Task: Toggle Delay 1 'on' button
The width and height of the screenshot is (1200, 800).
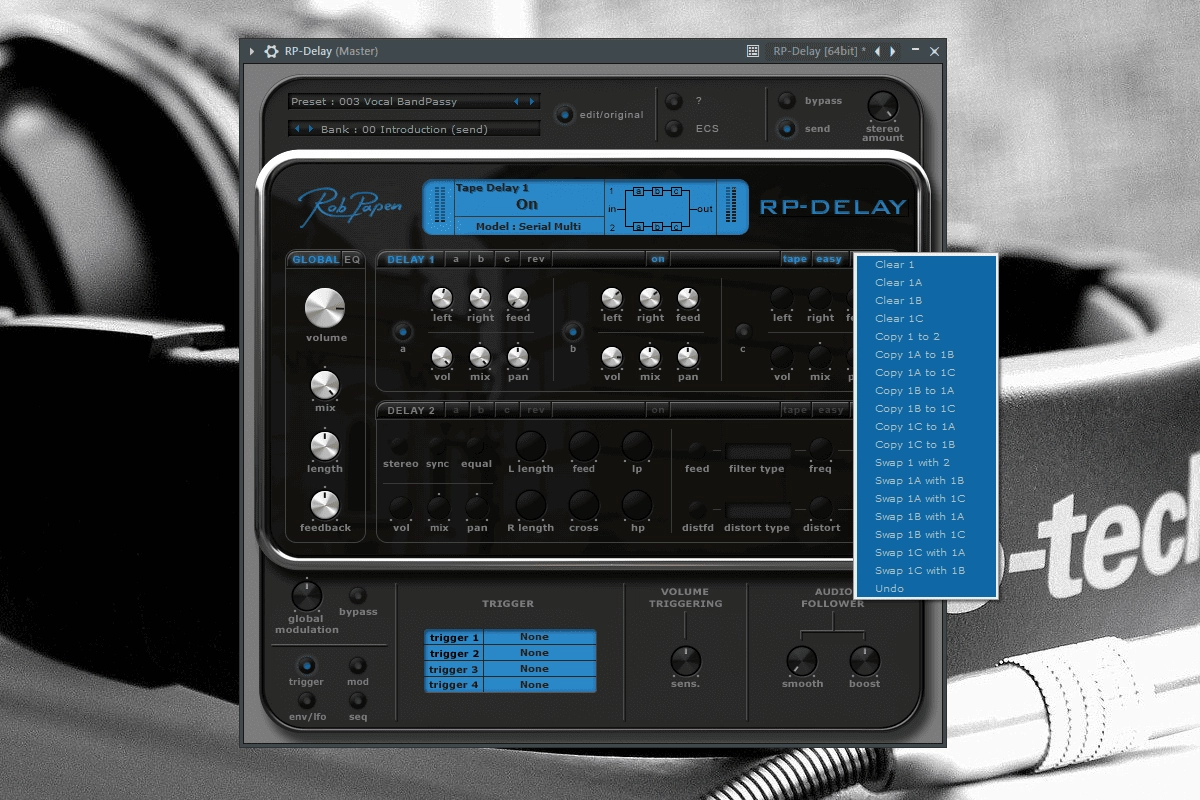Action: tap(657, 260)
